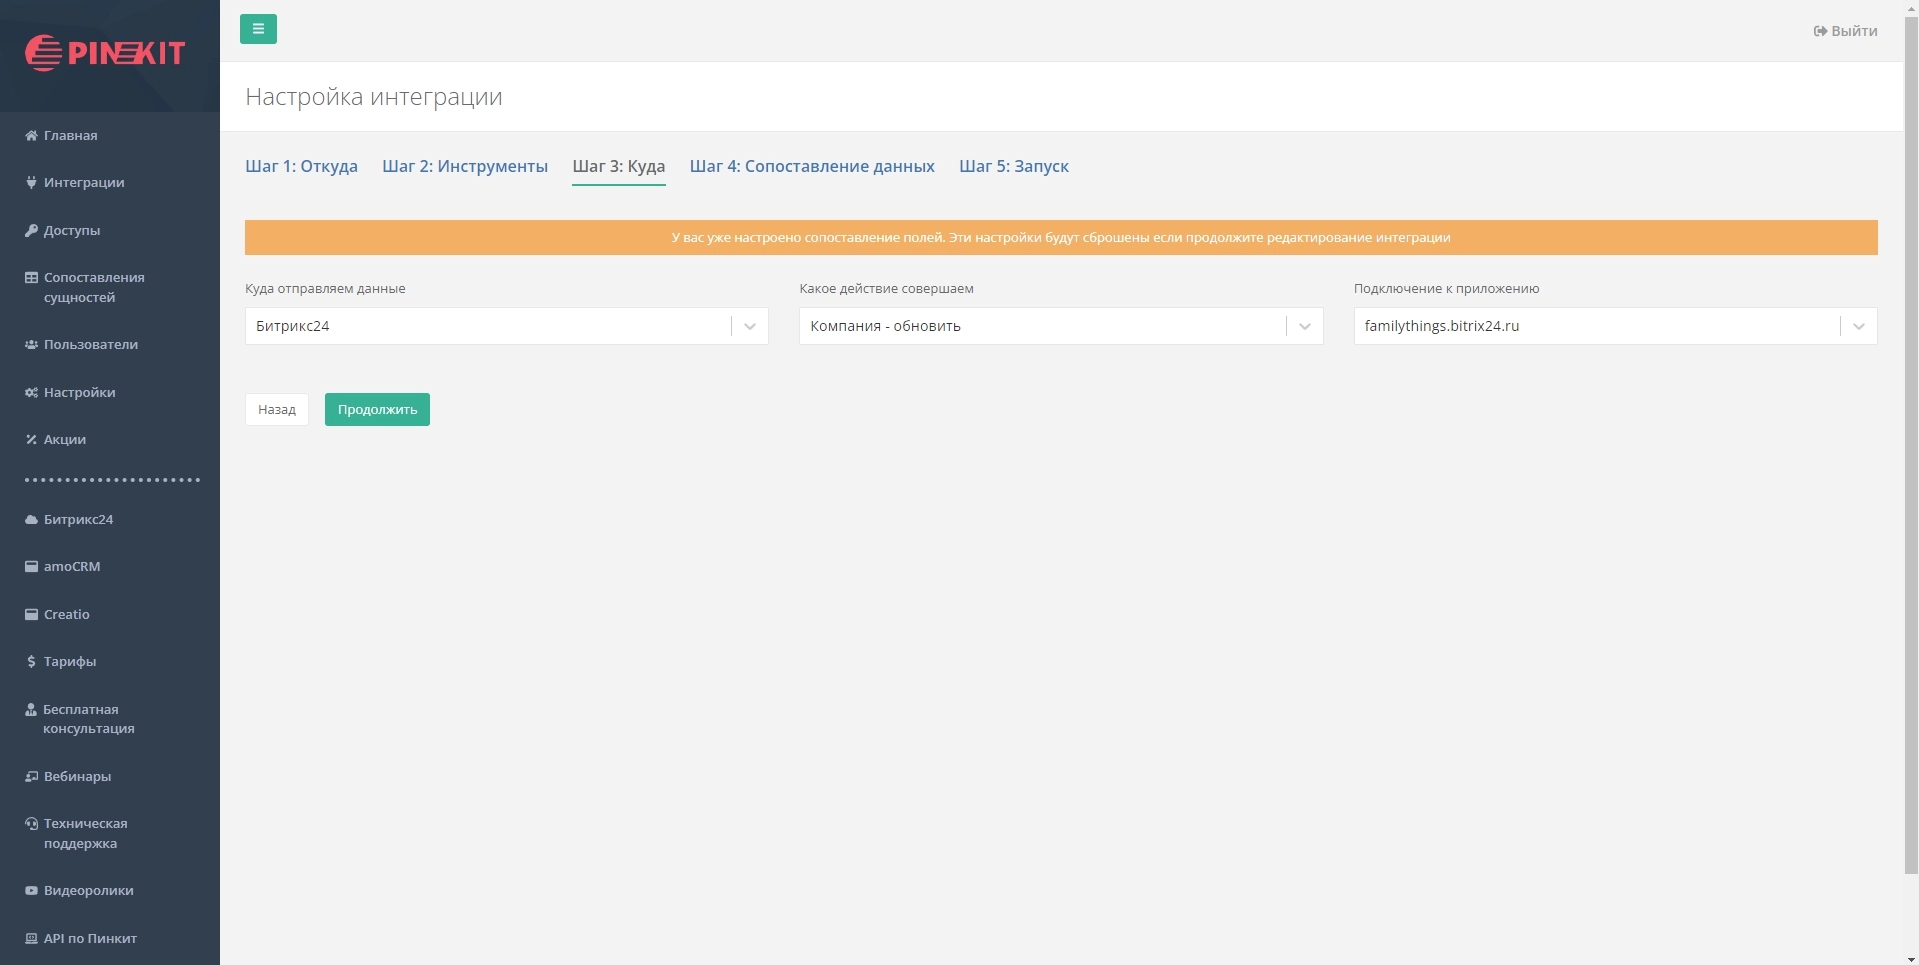Expand the Куда отправляем данные dropdown
This screenshot has width=1919, height=965.
(x=506, y=326)
